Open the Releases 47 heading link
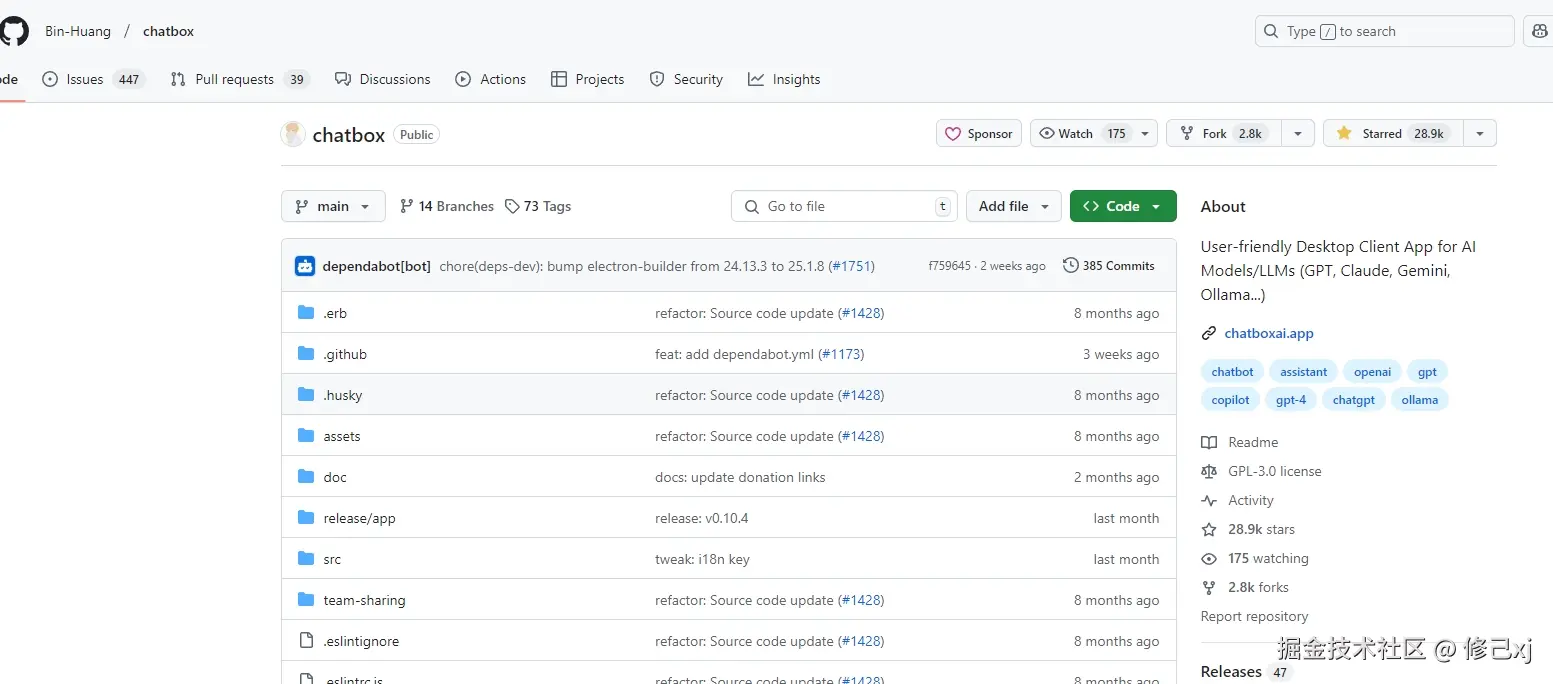This screenshot has width=1553, height=684. (1246, 672)
